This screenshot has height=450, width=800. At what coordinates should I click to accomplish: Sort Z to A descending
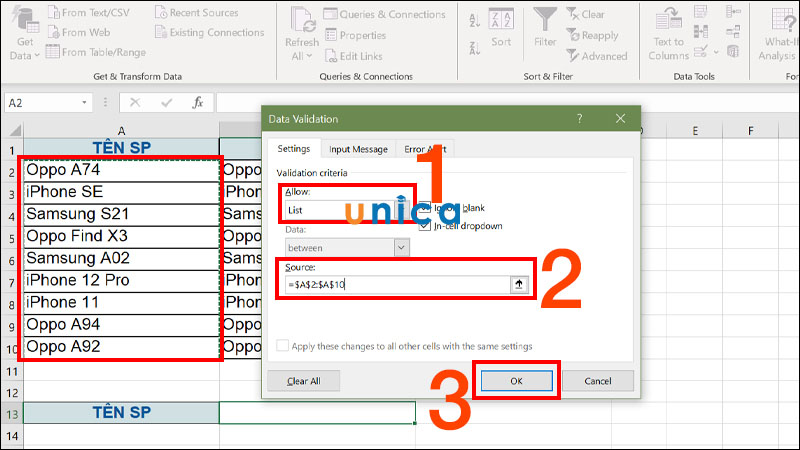[474, 48]
